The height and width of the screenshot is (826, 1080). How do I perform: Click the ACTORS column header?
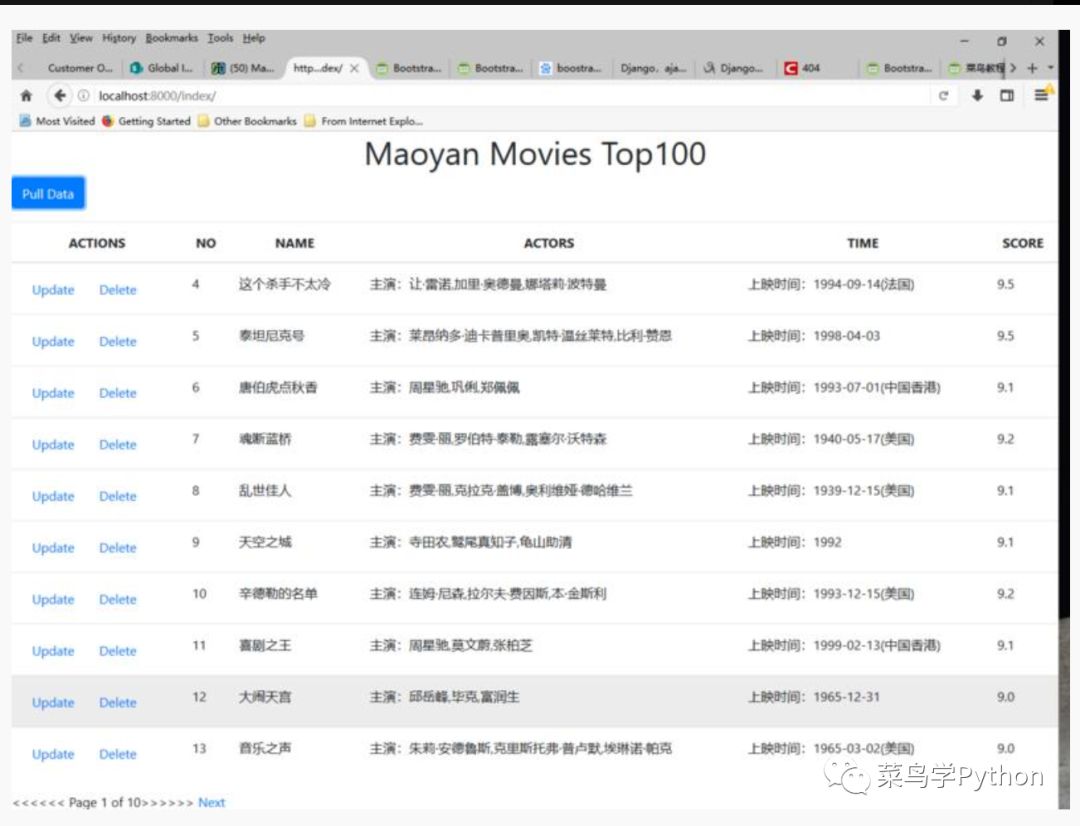click(x=549, y=243)
